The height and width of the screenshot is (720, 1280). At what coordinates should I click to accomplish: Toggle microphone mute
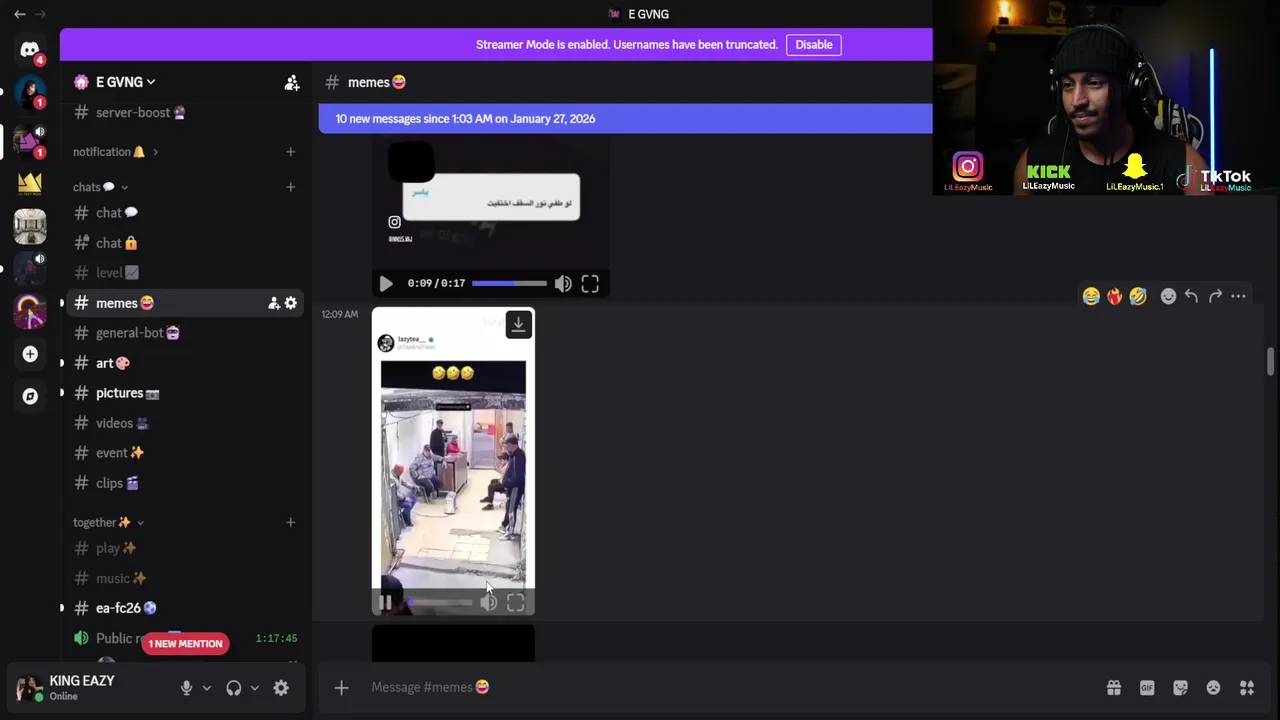[x=186, y=688]
